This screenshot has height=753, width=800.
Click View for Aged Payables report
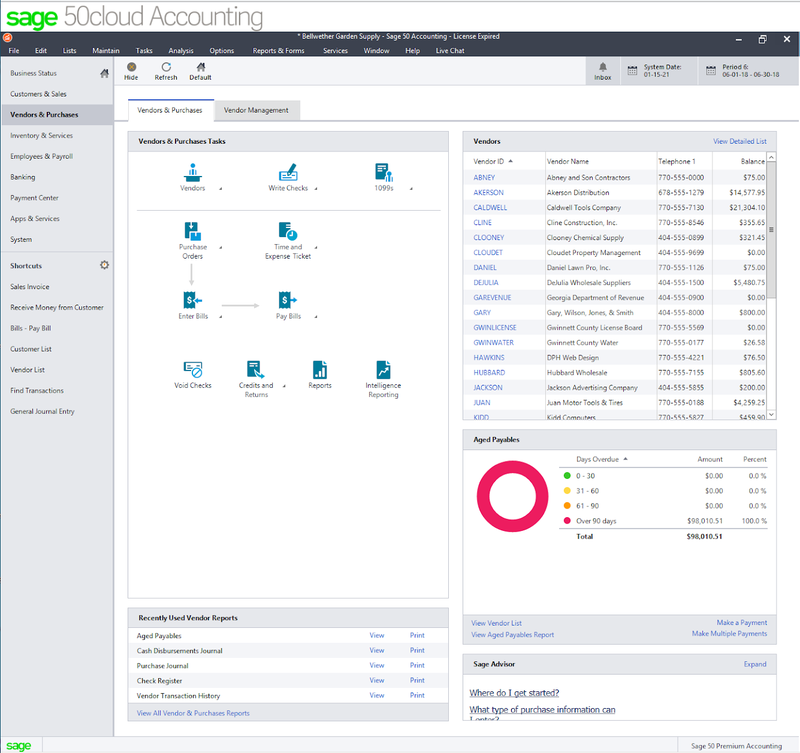(377, 635)
